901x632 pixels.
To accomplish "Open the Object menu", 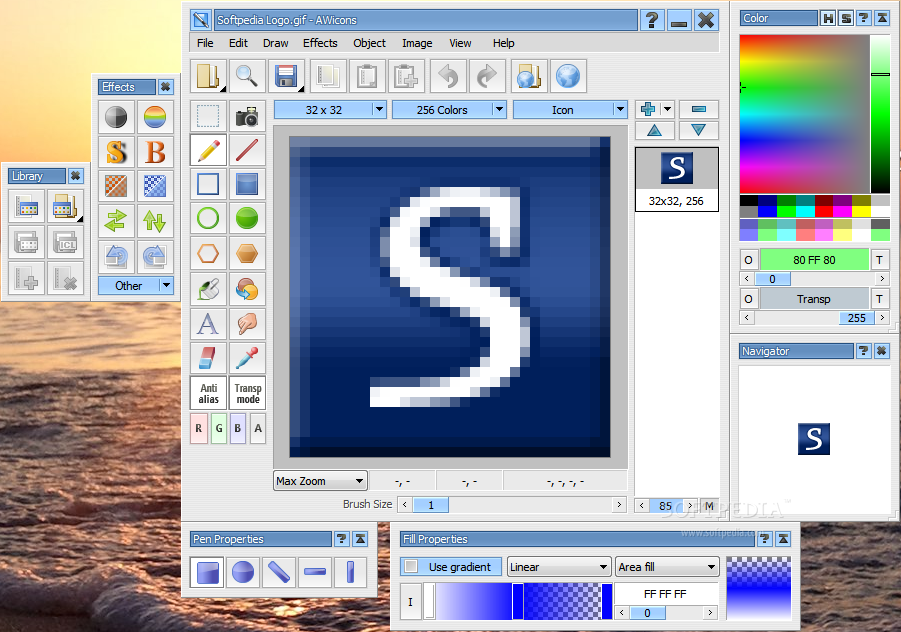I will 369,43.
